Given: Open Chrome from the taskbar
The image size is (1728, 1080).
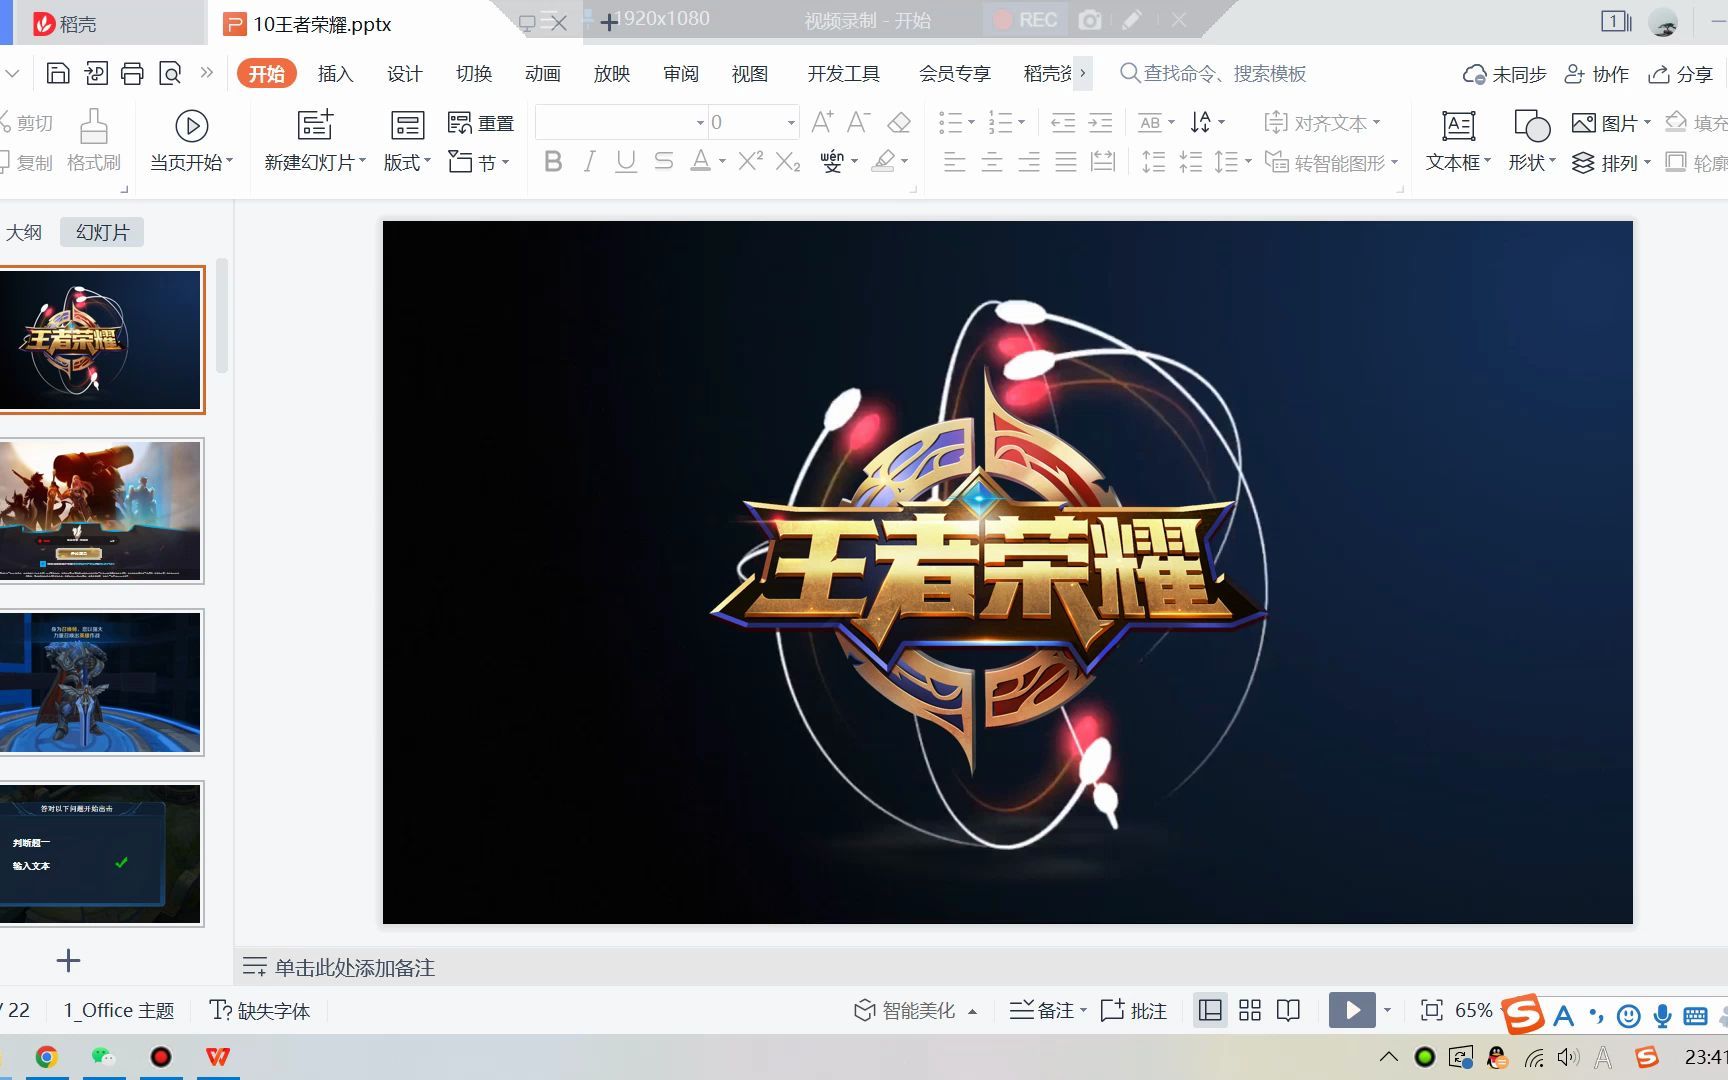Looking at the screenshot, I should [46, 1057].
